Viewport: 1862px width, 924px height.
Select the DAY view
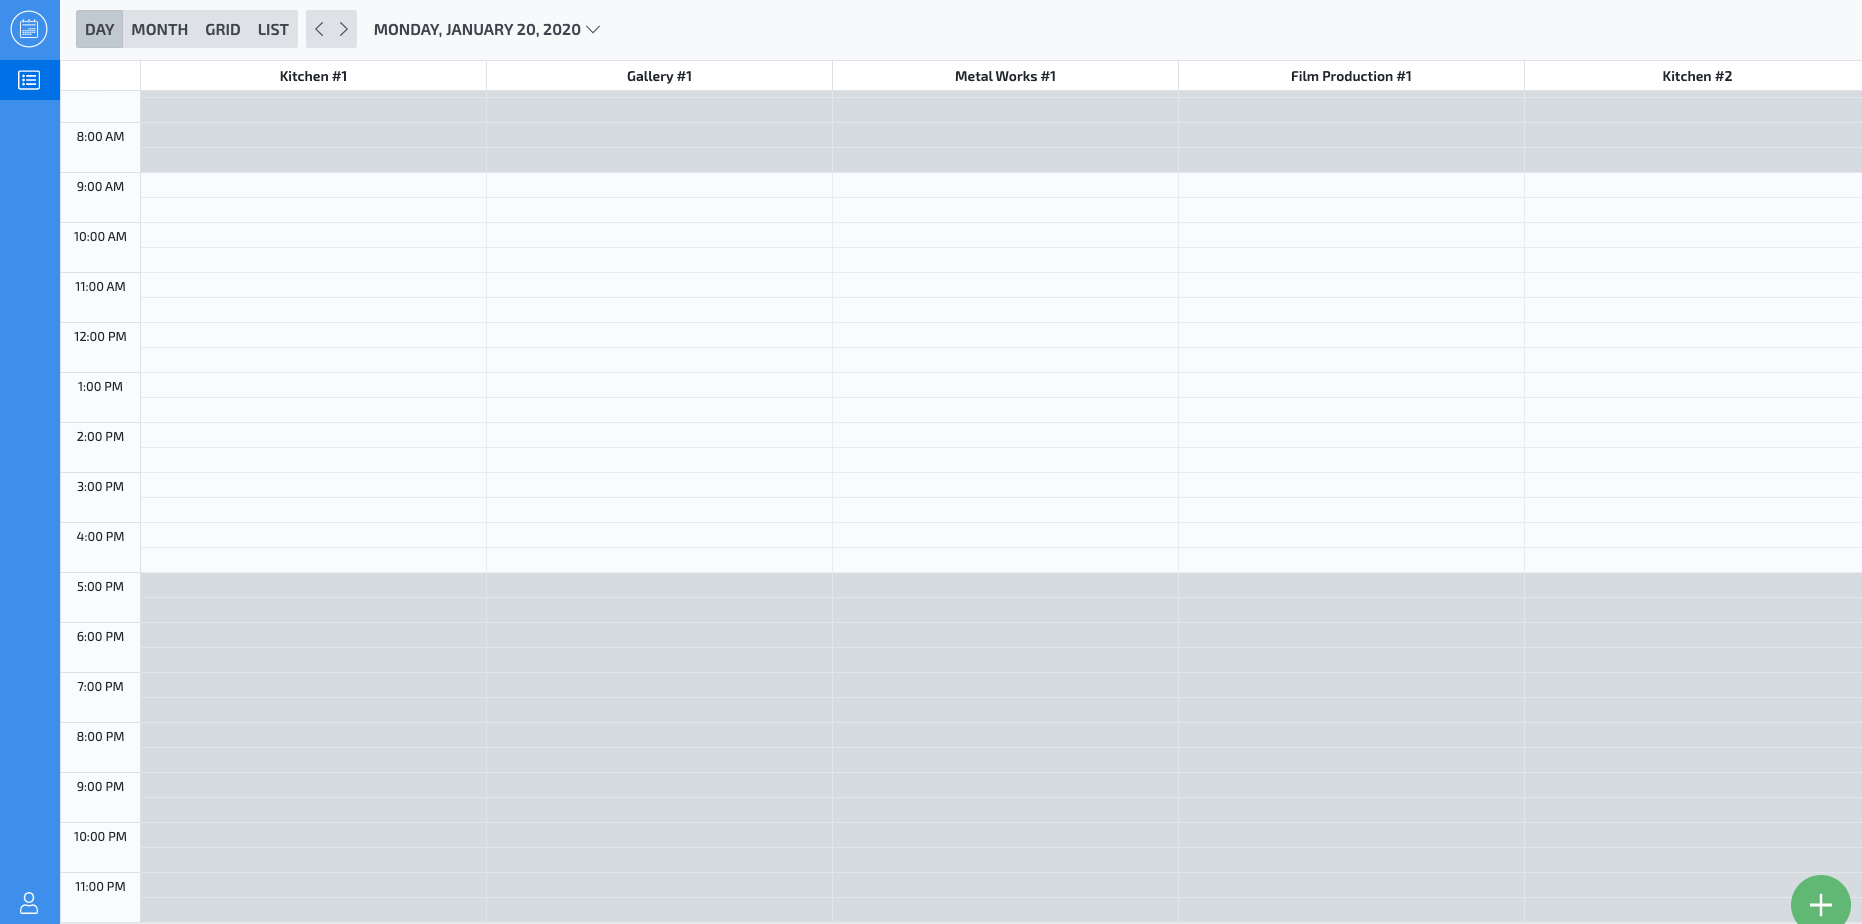coord(99,29)
